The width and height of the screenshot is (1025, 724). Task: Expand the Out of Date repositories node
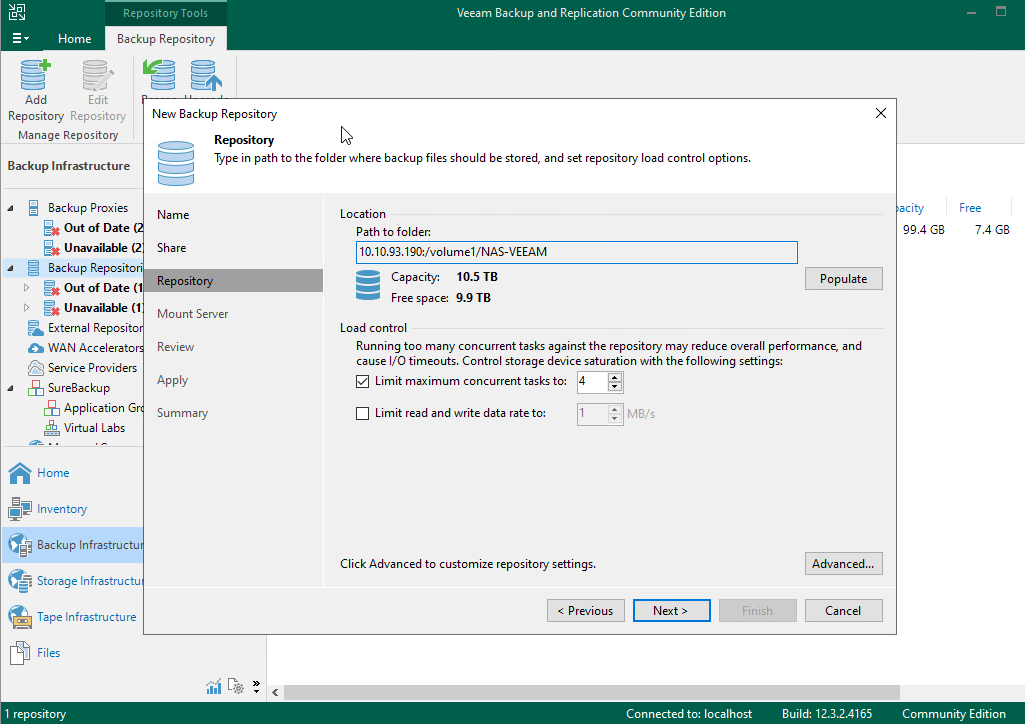[27, 288]
